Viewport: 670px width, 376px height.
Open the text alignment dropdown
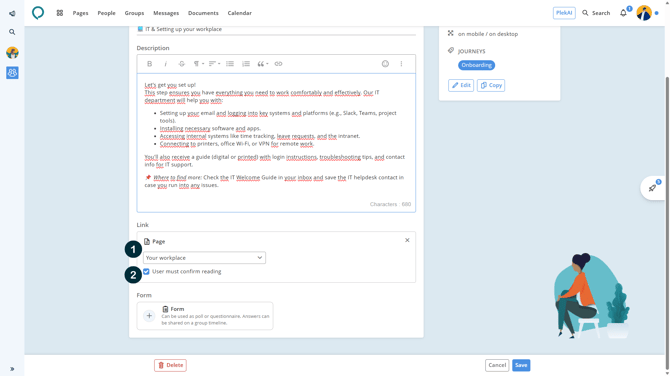(x=214, y=64)
